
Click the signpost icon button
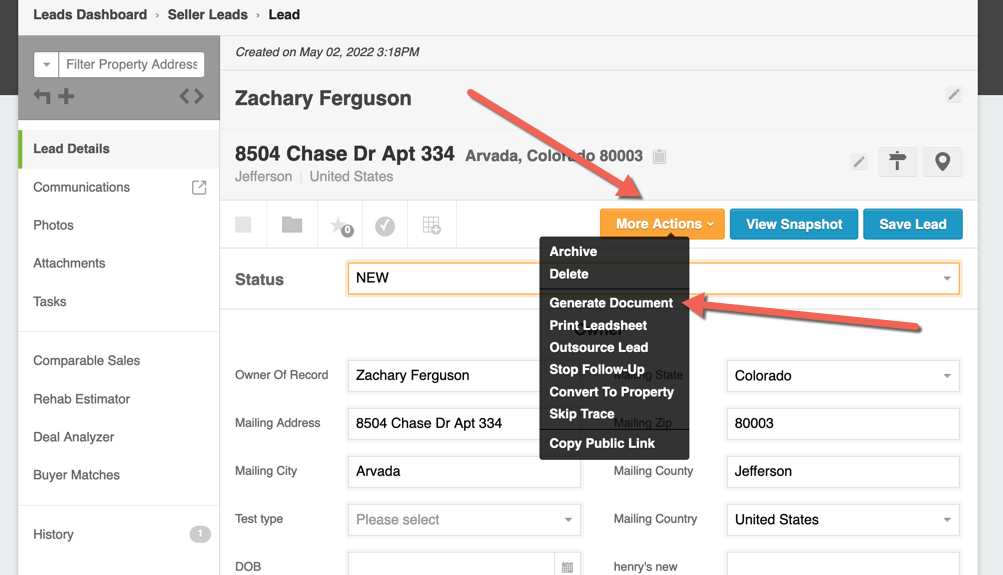pyautogui.click(x=897, y=161)
